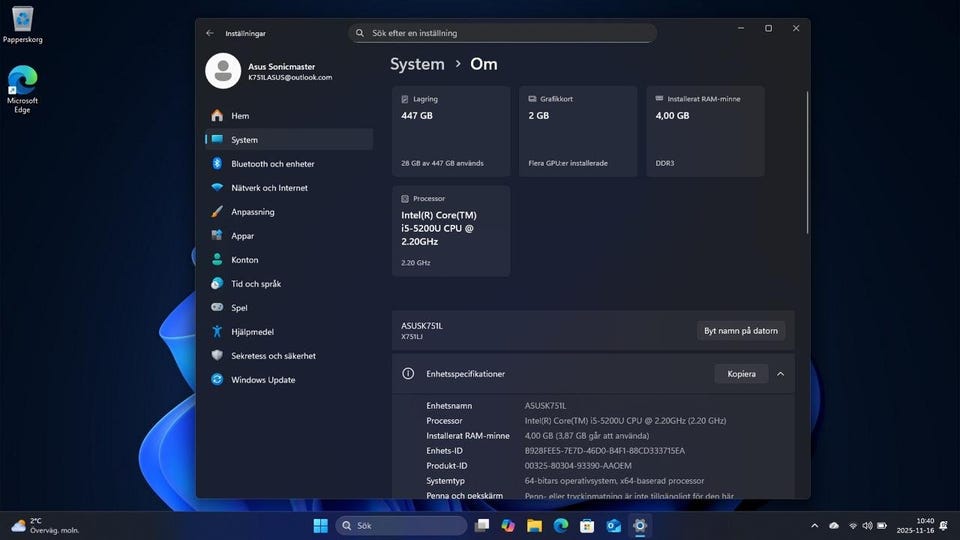Viewport: 960px width, 540px height.
Task: Open the Lagring storage card
Action: (451, 131)
